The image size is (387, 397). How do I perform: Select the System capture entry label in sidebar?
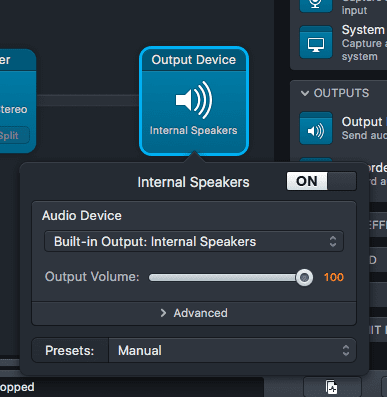pos(363,30)
